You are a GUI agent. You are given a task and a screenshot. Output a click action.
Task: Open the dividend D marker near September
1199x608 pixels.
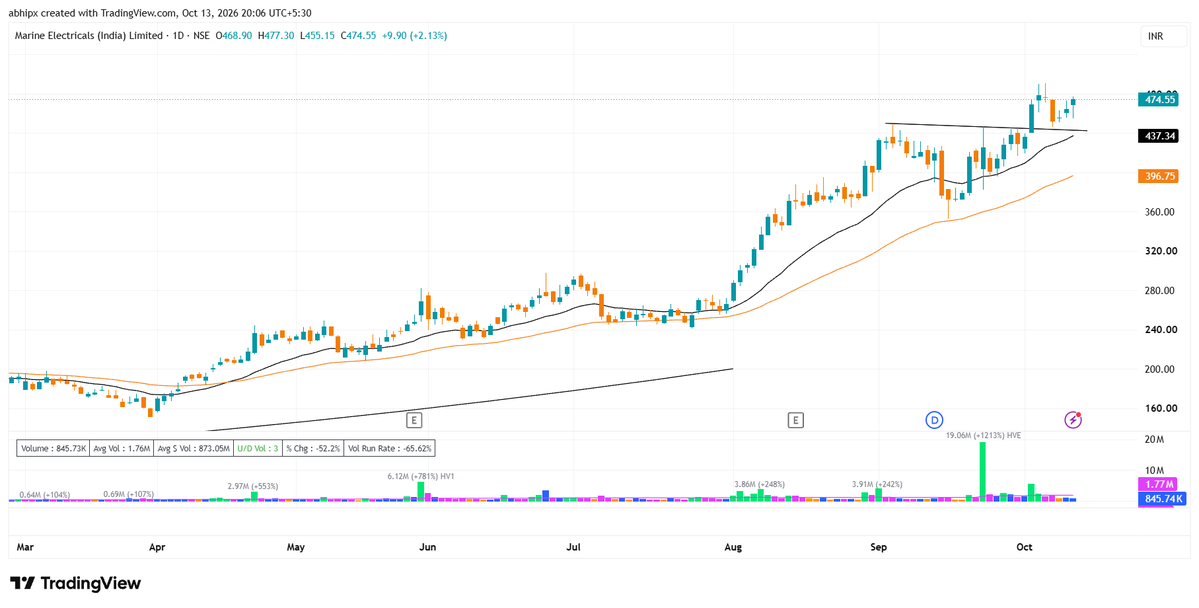pos(934,419)
